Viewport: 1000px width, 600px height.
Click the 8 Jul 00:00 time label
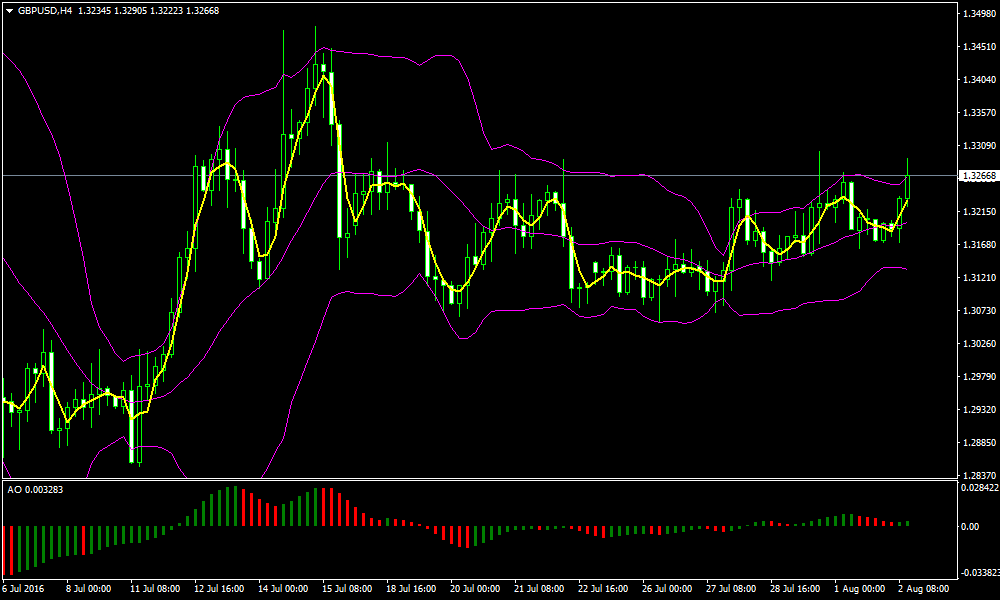[89, 589]
